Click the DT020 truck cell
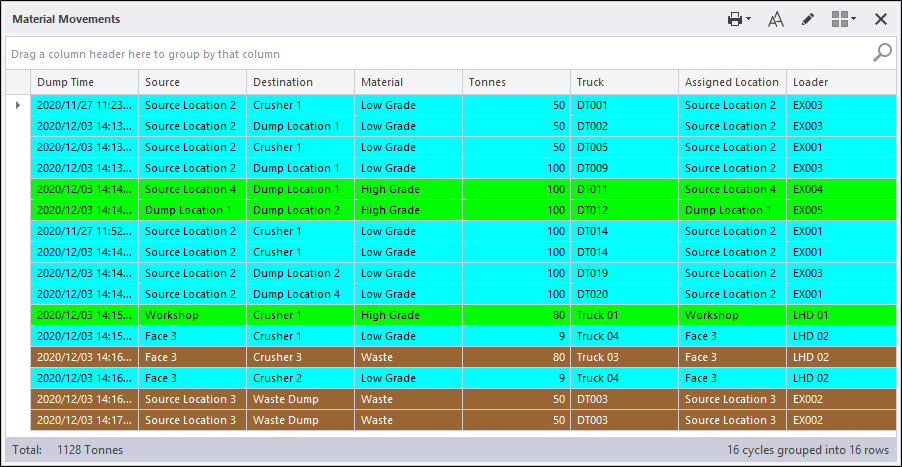The width and height of the screenshot is (902, 467). 624,294
